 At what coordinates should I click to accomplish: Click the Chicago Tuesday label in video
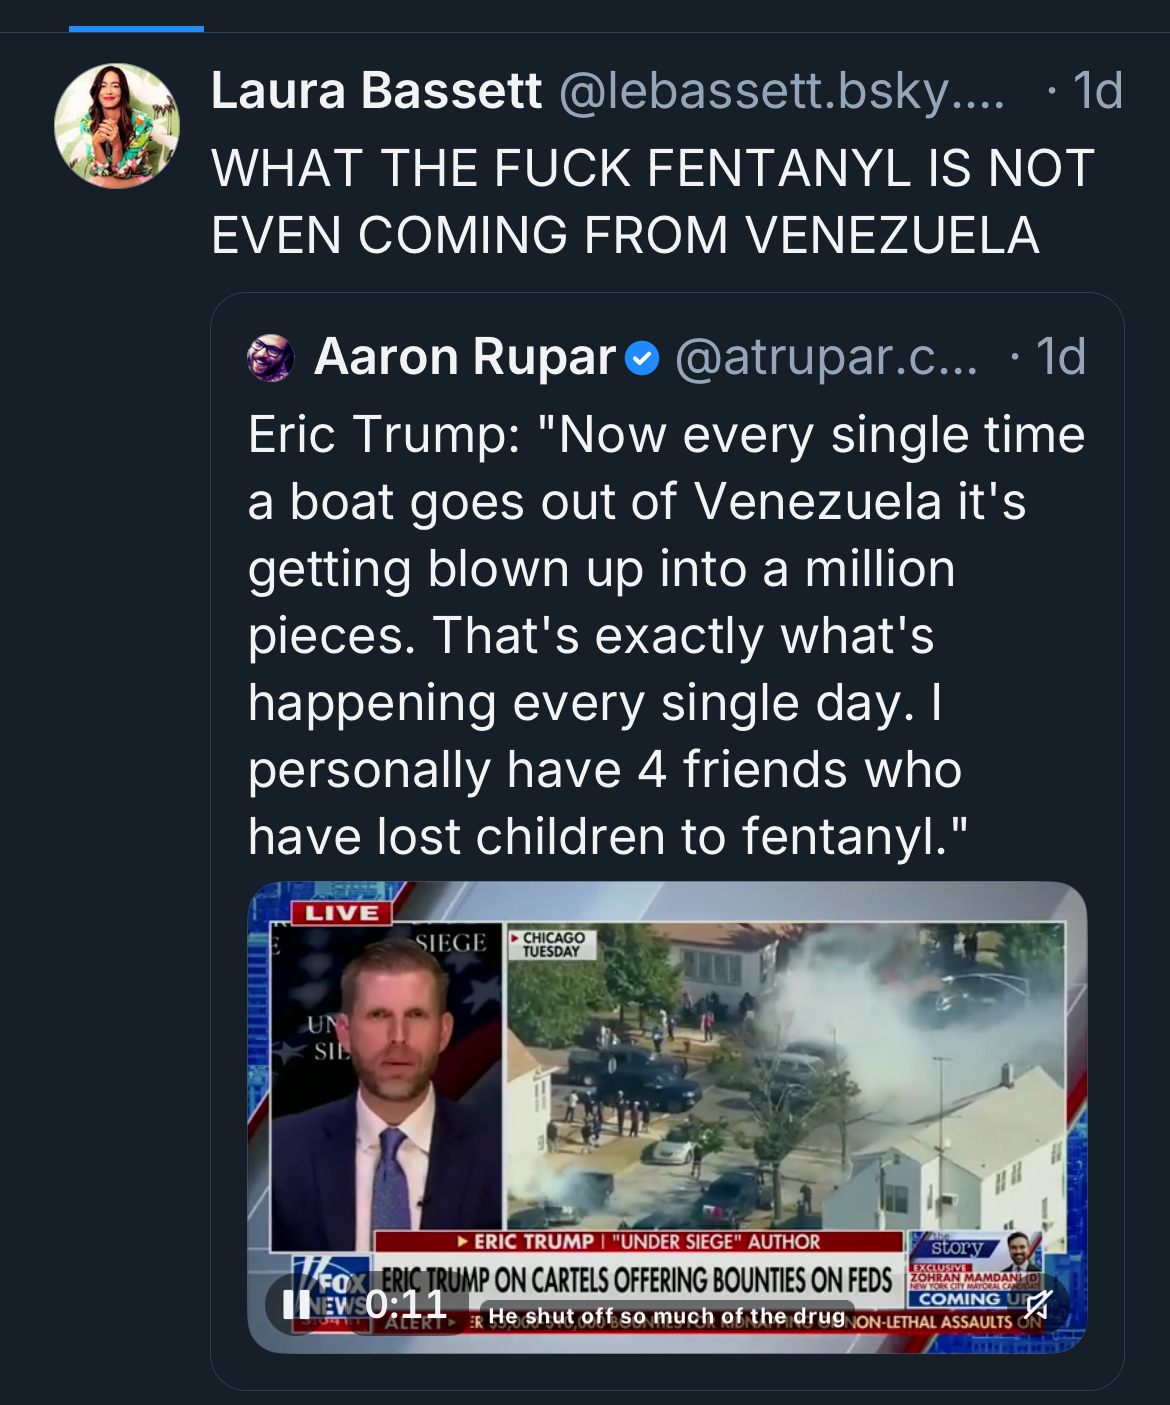[553, 944]
